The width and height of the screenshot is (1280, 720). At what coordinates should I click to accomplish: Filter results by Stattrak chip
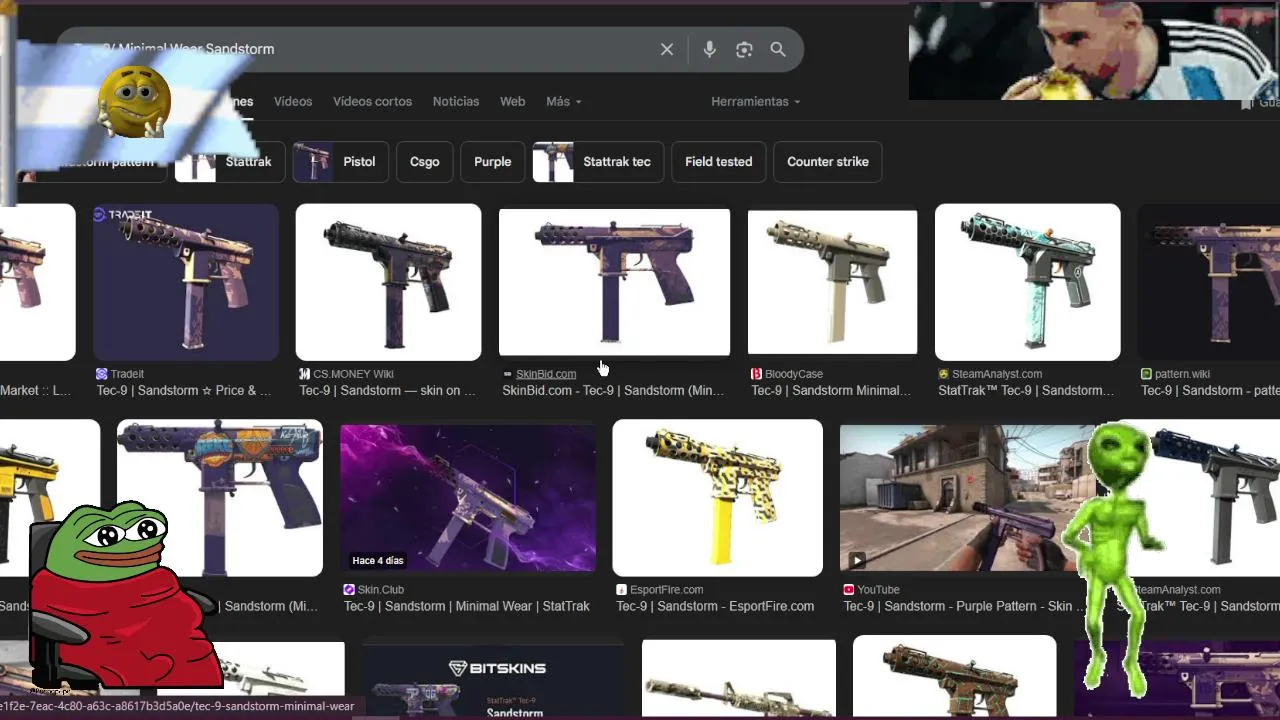[230, 162]
